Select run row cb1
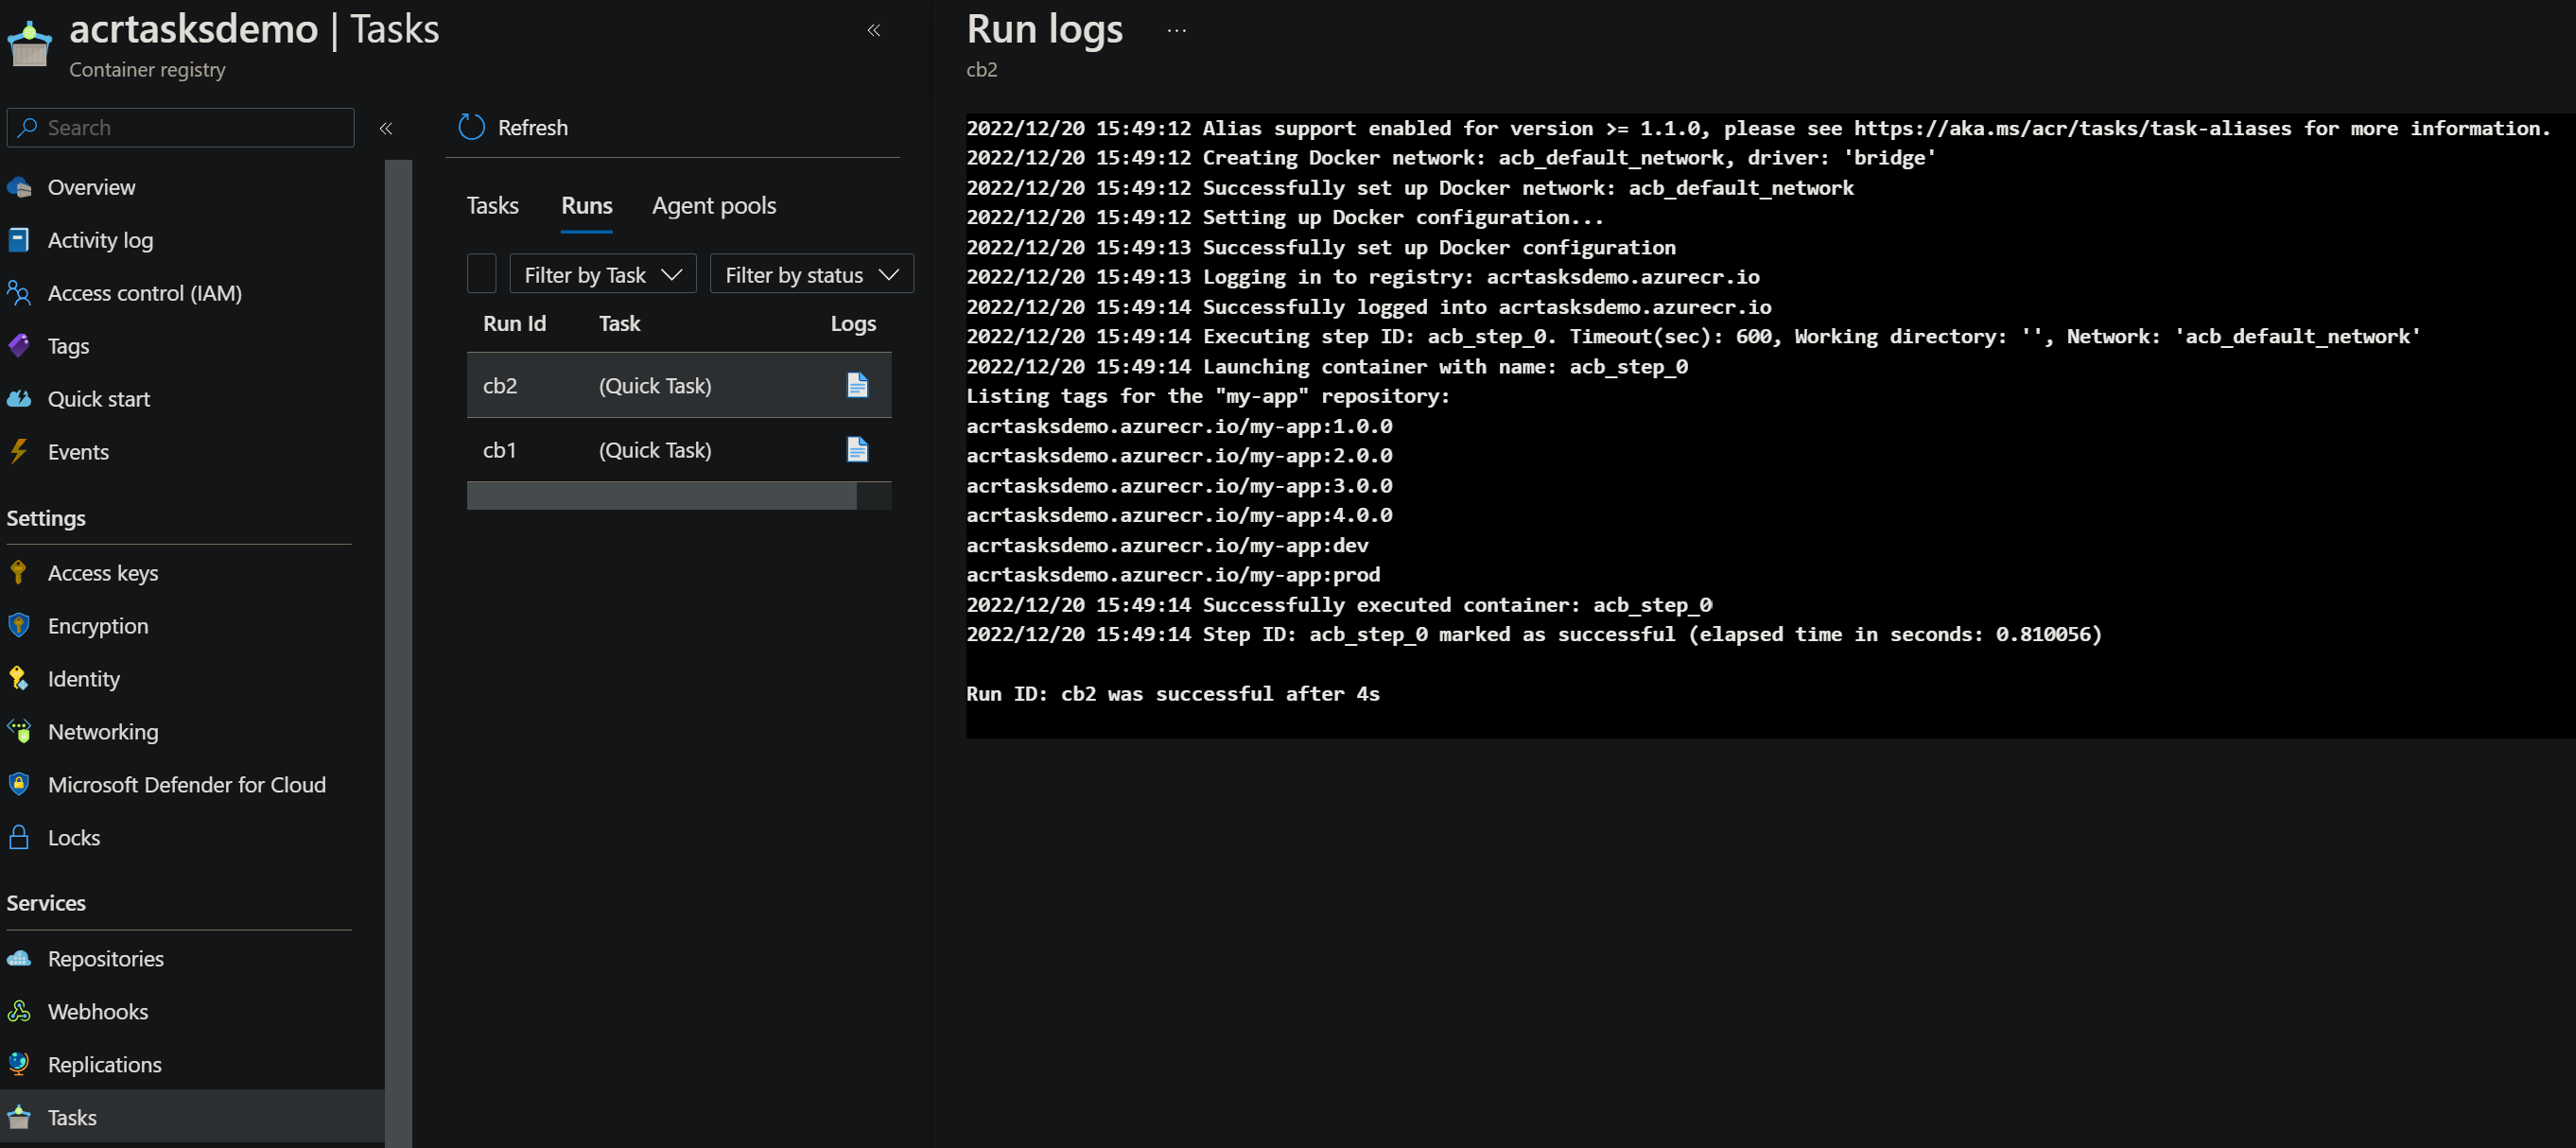This screenshot has height=1148, width=2576. coord(679,449)
